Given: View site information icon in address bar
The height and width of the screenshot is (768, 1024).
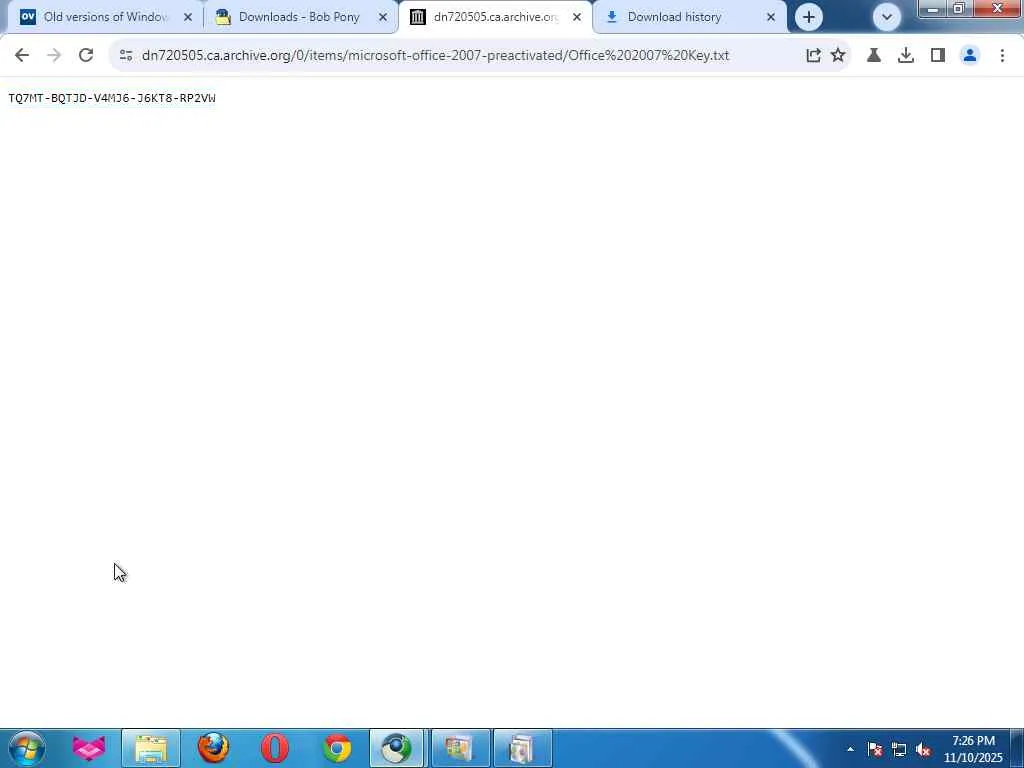Looking at the screenshot, I should (126, 56).
